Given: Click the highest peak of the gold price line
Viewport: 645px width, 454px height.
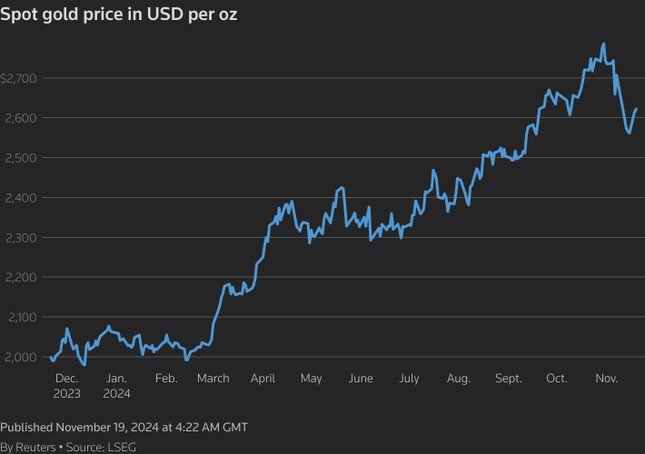Looking at the screenshot, I should pos(603,44).
